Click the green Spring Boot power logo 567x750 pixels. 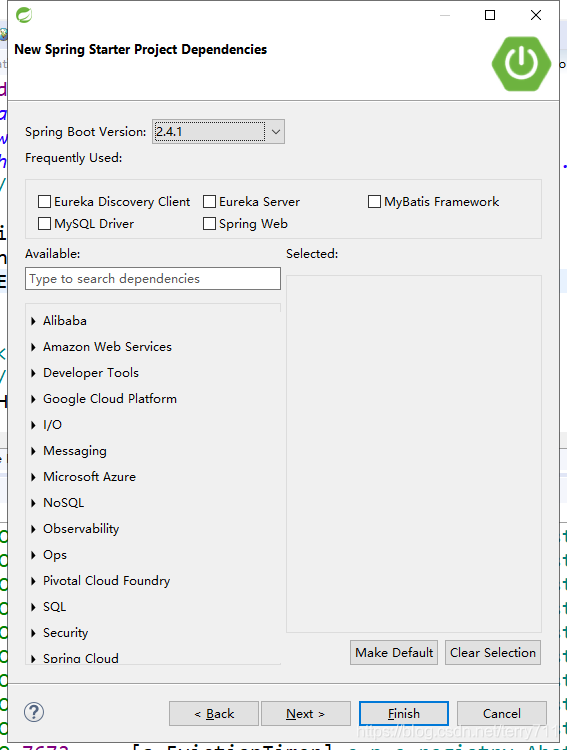[521, 63]
